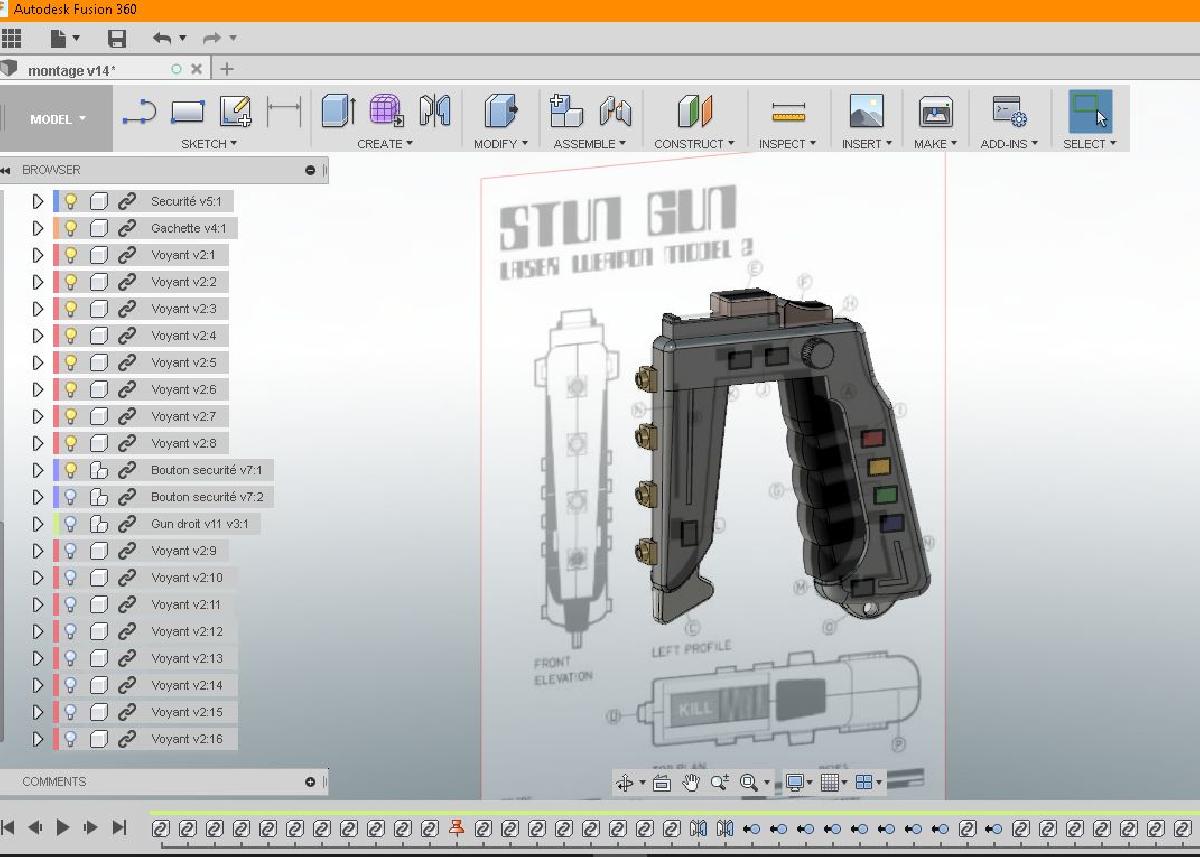Select the Sketch Dimension tool

tap(284, 112)
